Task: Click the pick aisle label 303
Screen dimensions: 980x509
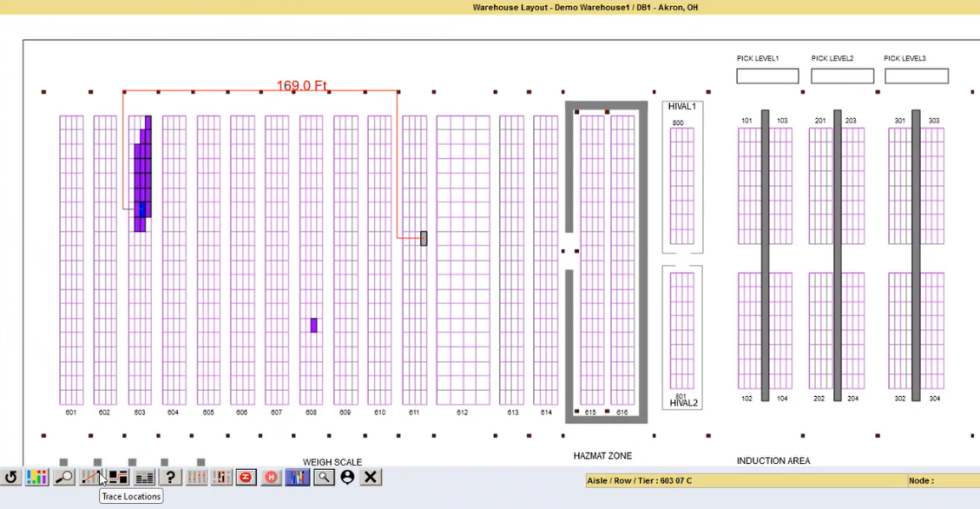Action: (x=934, y=121)
